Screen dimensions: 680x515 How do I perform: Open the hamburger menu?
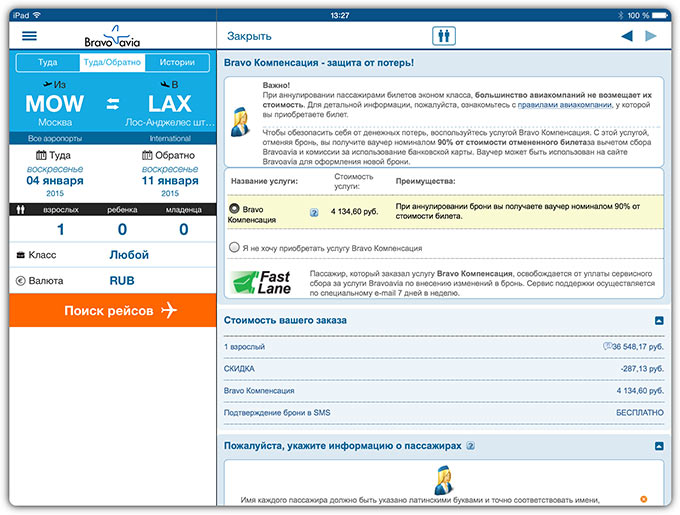(x=29, y=36)
